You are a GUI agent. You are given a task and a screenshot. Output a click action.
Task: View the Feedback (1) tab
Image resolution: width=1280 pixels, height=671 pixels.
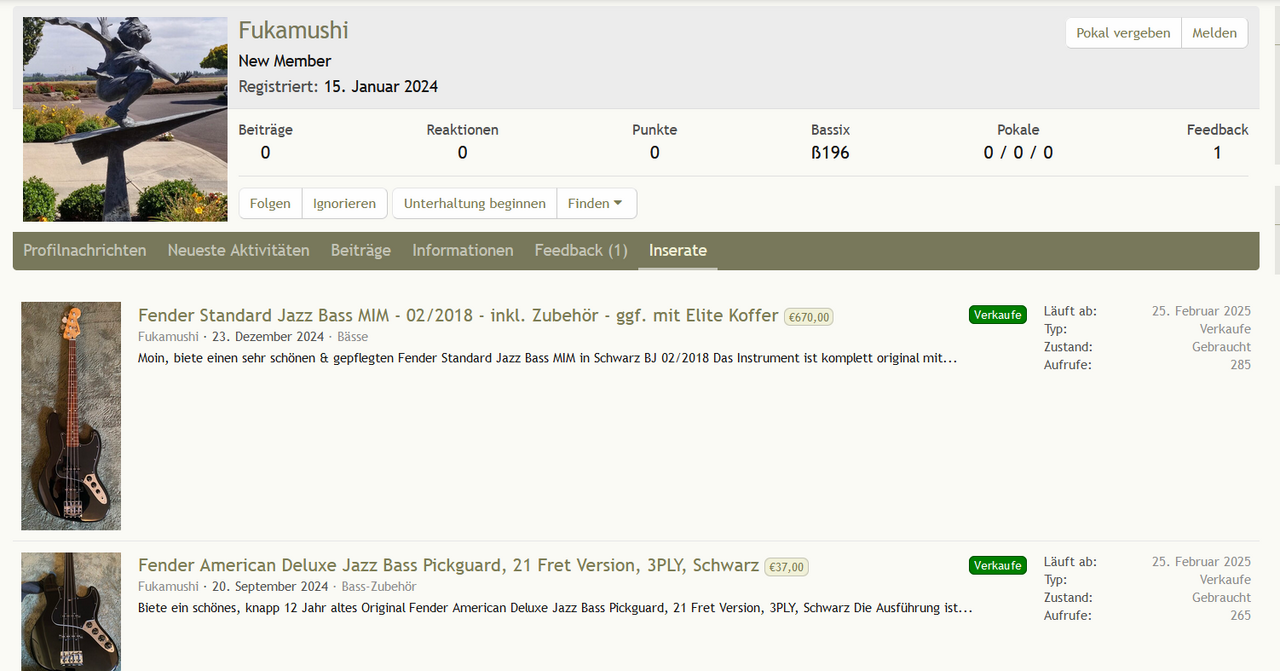581,250
